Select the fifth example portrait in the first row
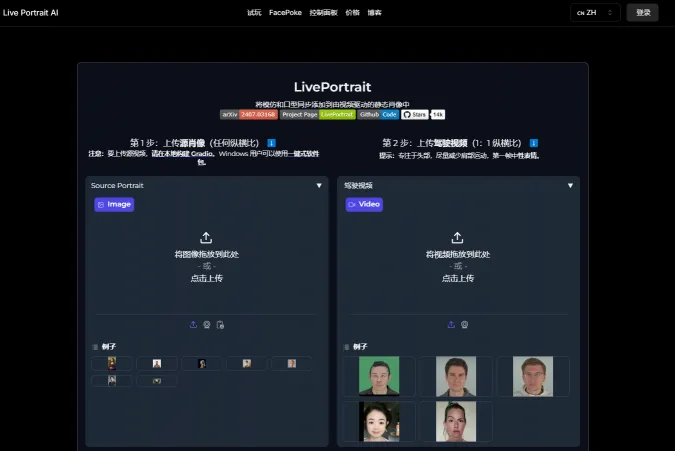 pyautogui.click(x=292, y=364)
